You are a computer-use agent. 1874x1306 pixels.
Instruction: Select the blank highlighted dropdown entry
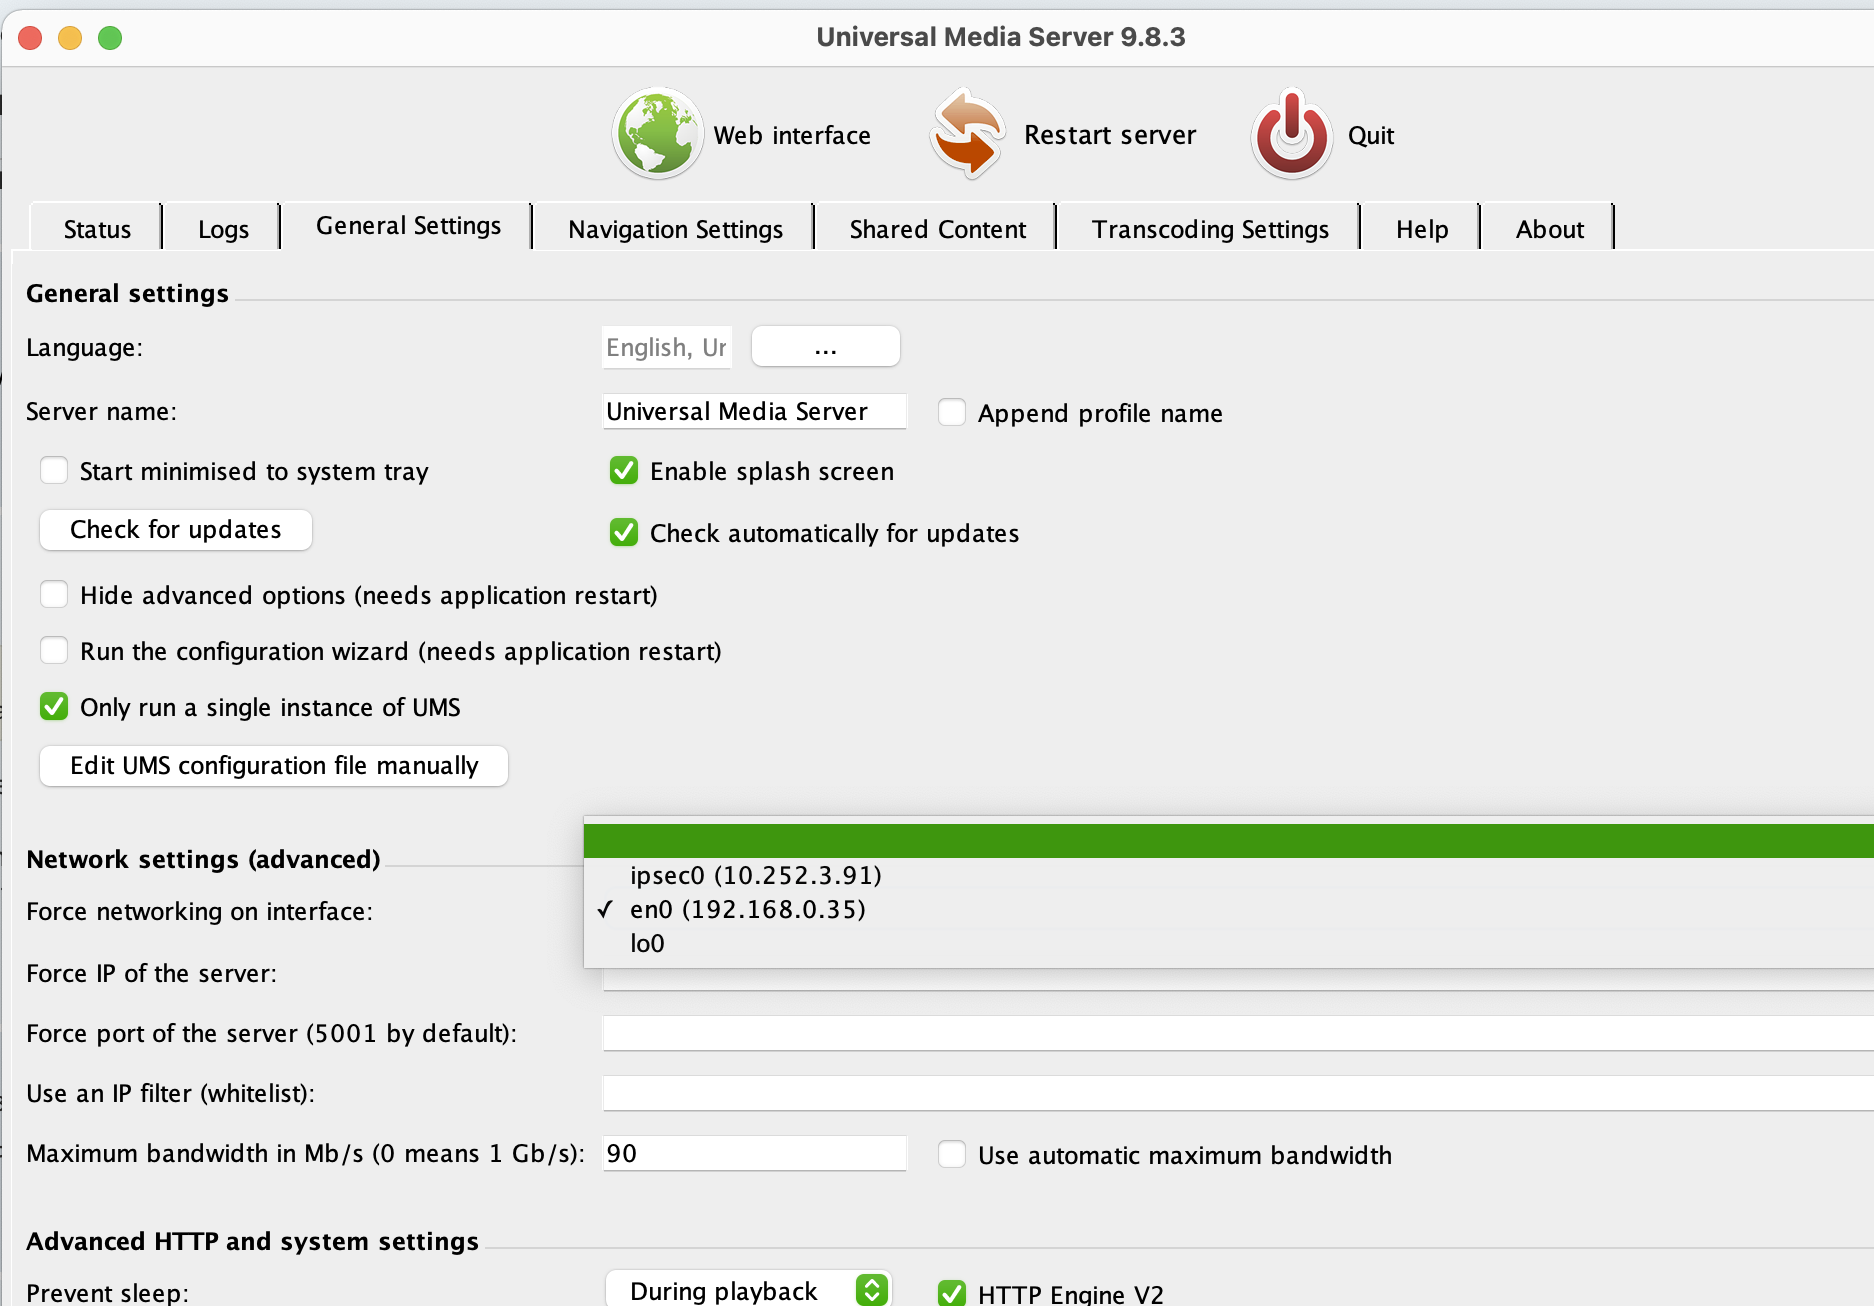(1228, 841)
